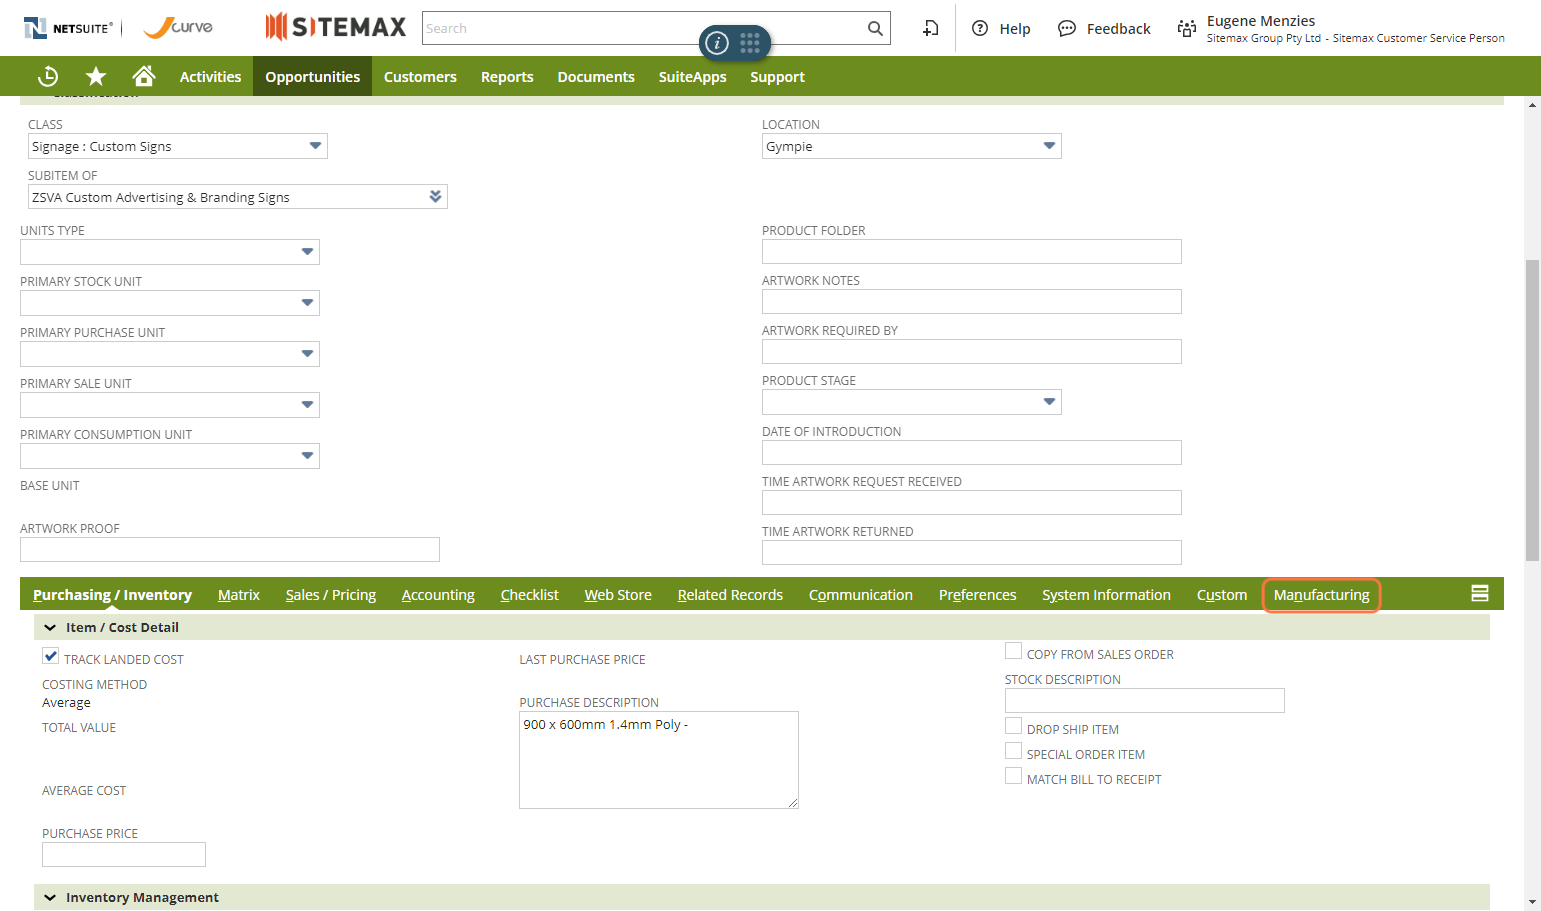Uncheck Track Landed Cost checkbox

click(x=51, y=656)
